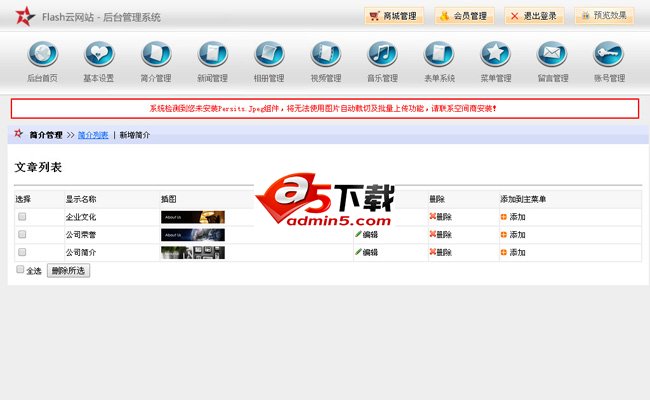
Task: Click the 插图 column header
Action: tap(169, 199)
